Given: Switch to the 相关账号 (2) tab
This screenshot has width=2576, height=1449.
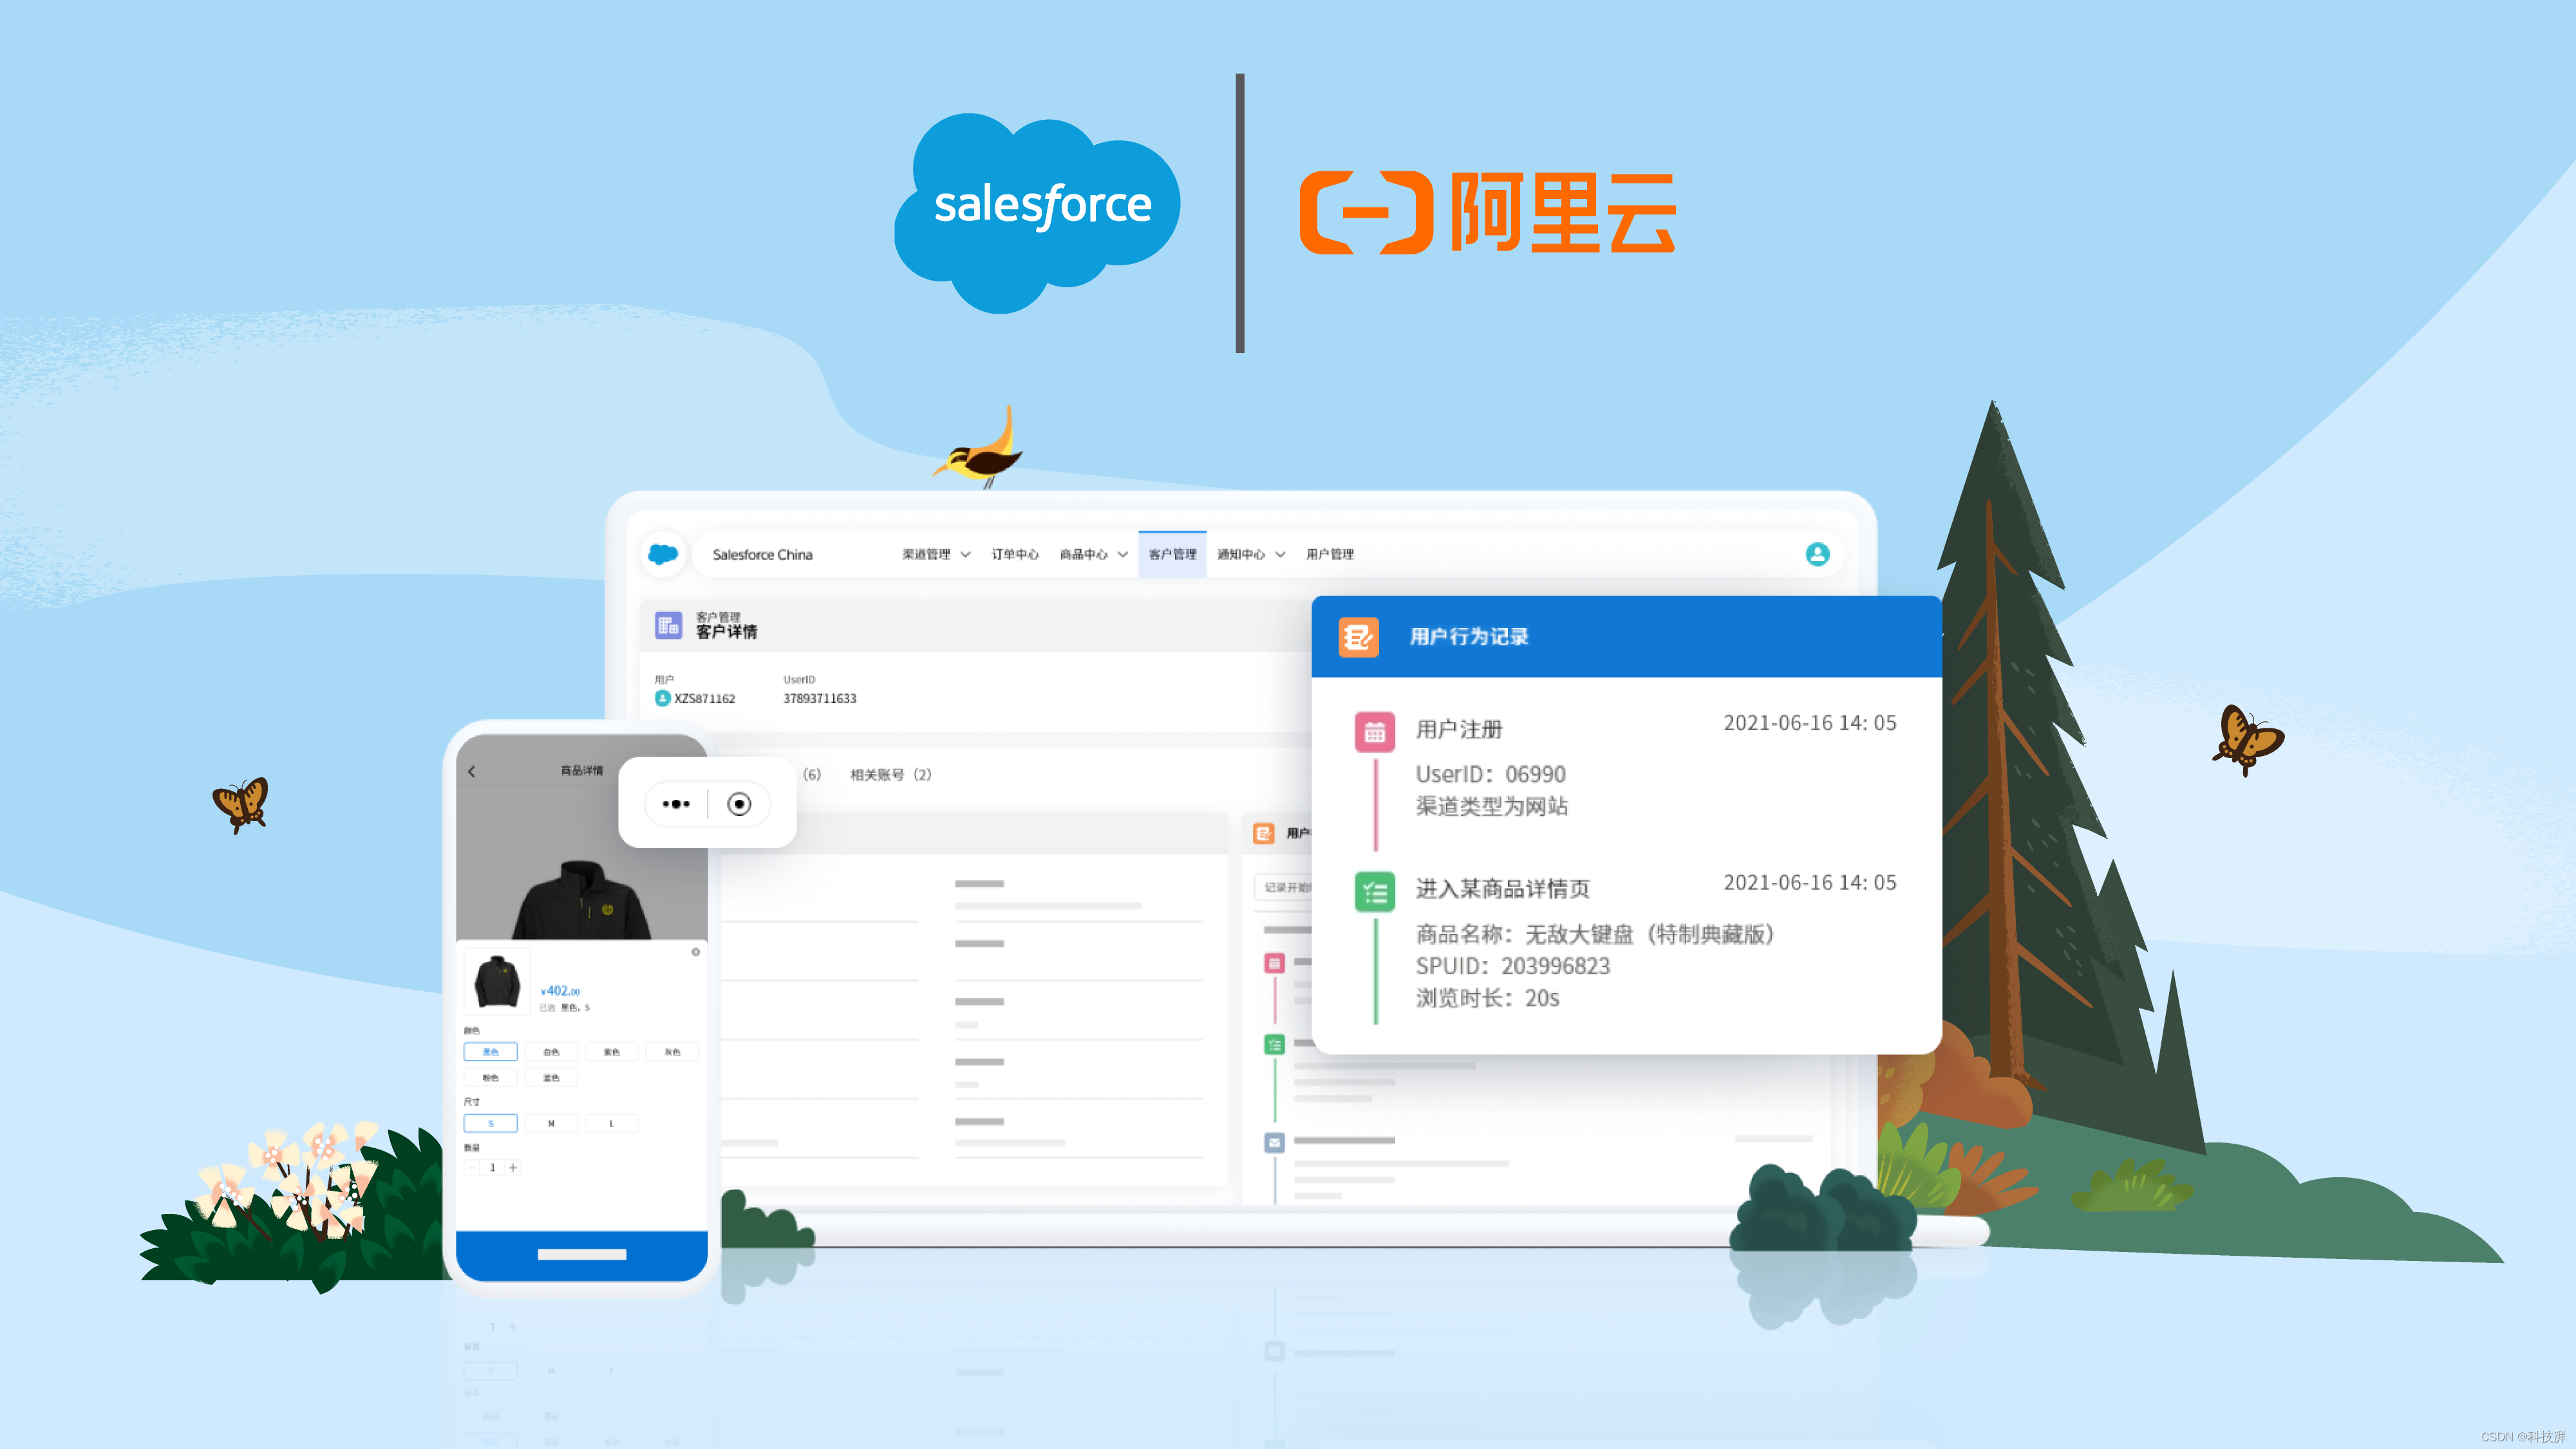Looking at the screenshot, I should coord(890,775).
